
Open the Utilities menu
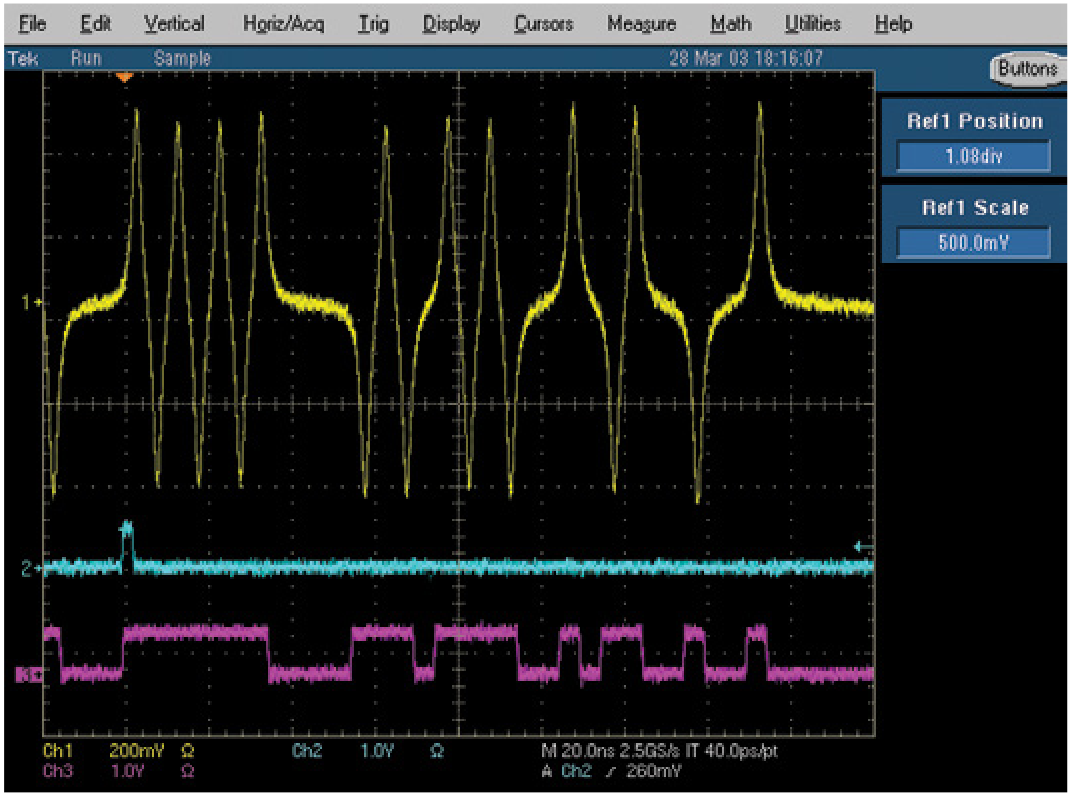click(x=812, y=24)
